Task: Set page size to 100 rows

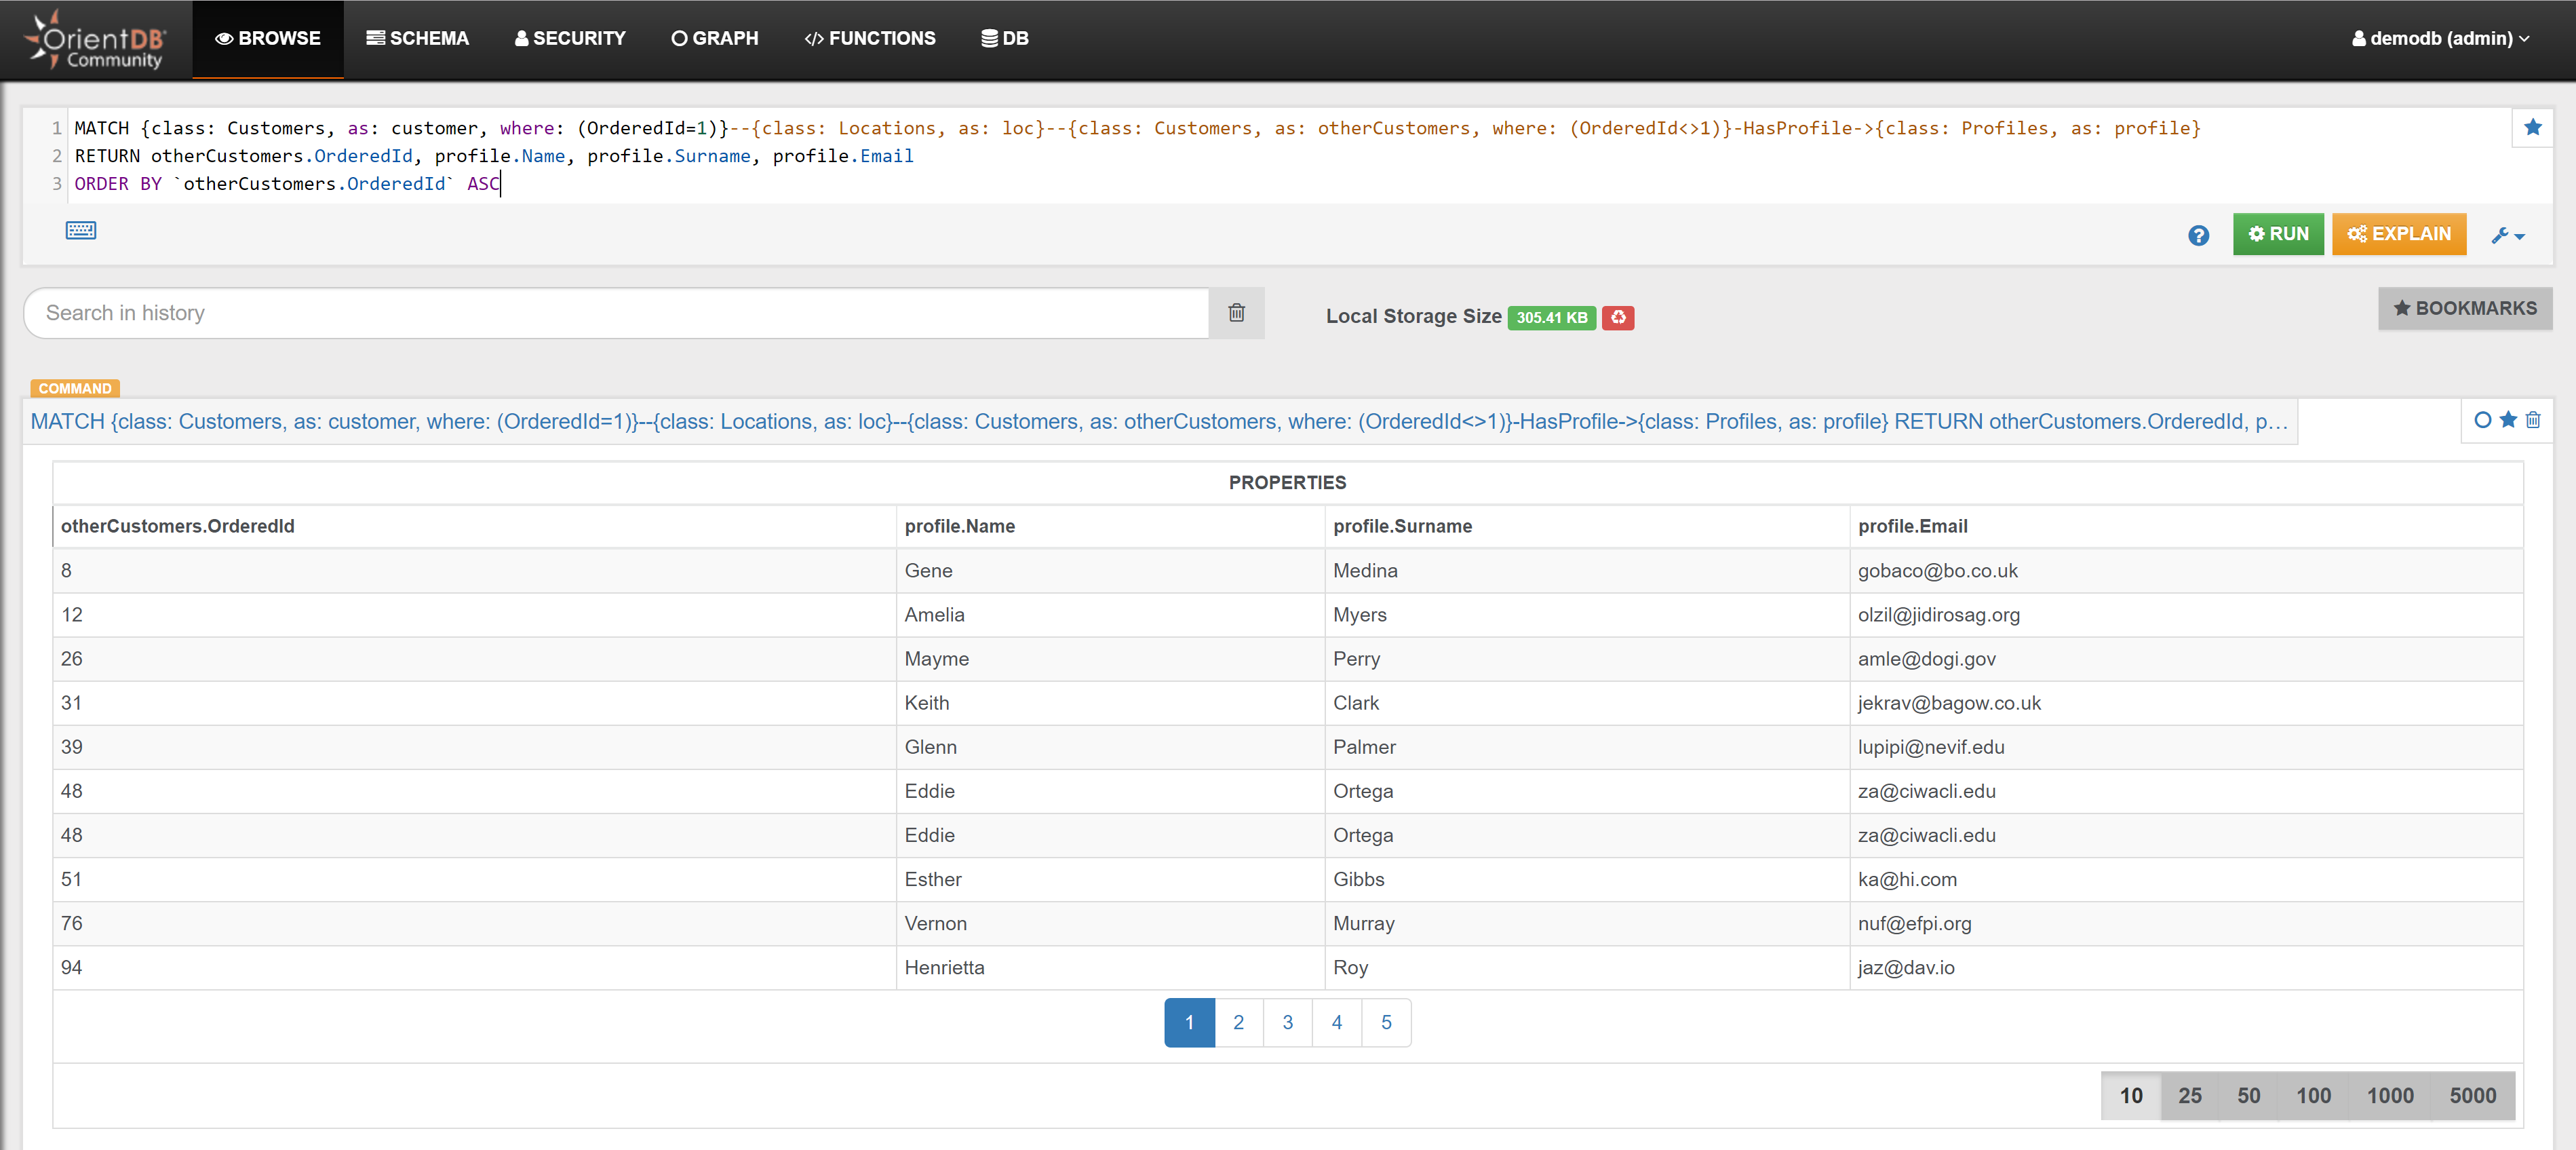Action: click(x=2313, y=1095)
